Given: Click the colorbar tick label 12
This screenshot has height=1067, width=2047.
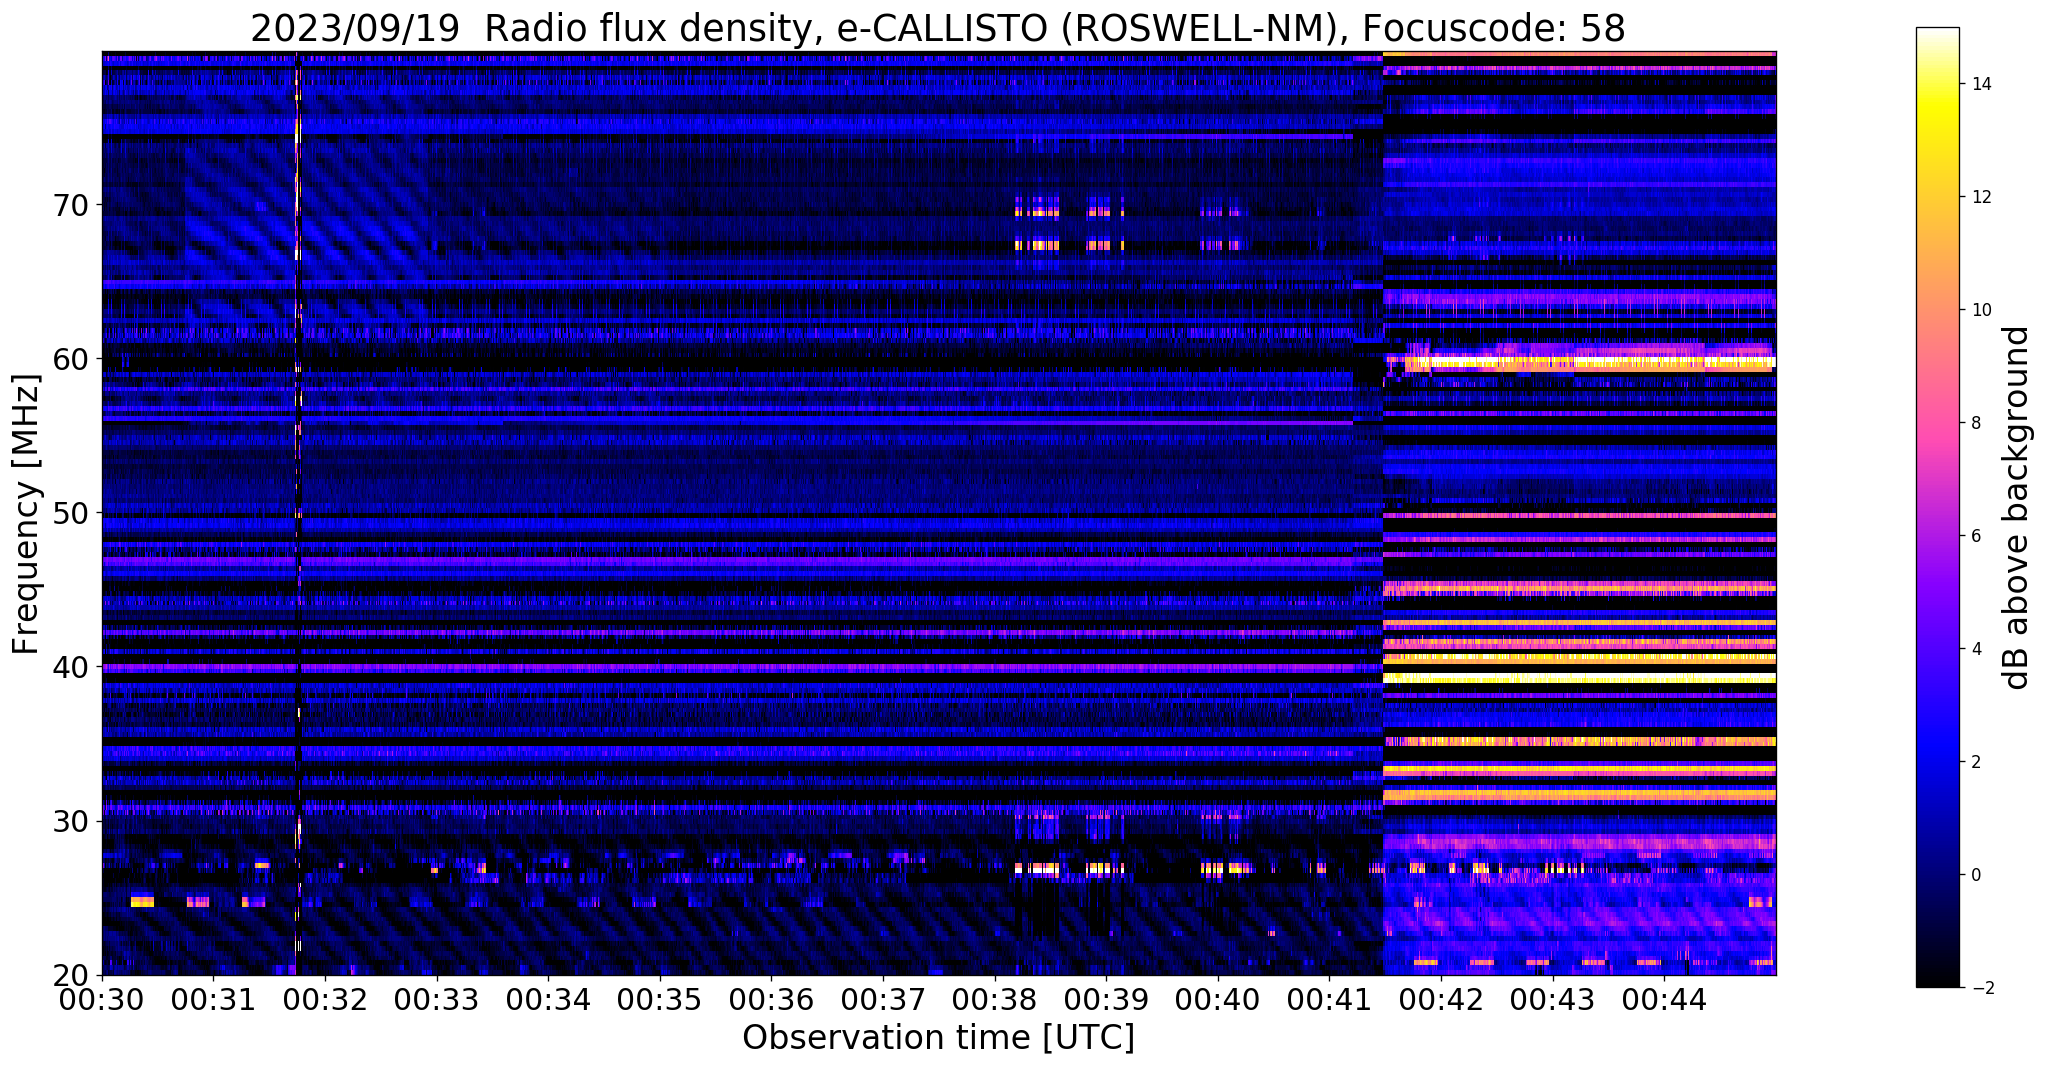Looking at the screenshot, I should point(1981,197).
